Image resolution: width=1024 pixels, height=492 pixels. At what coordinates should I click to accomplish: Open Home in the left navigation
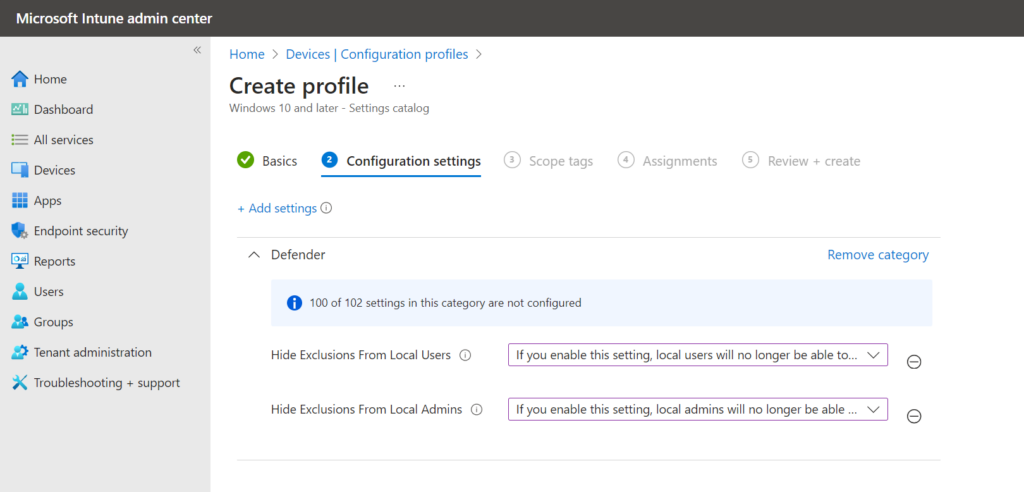(50, 79)
